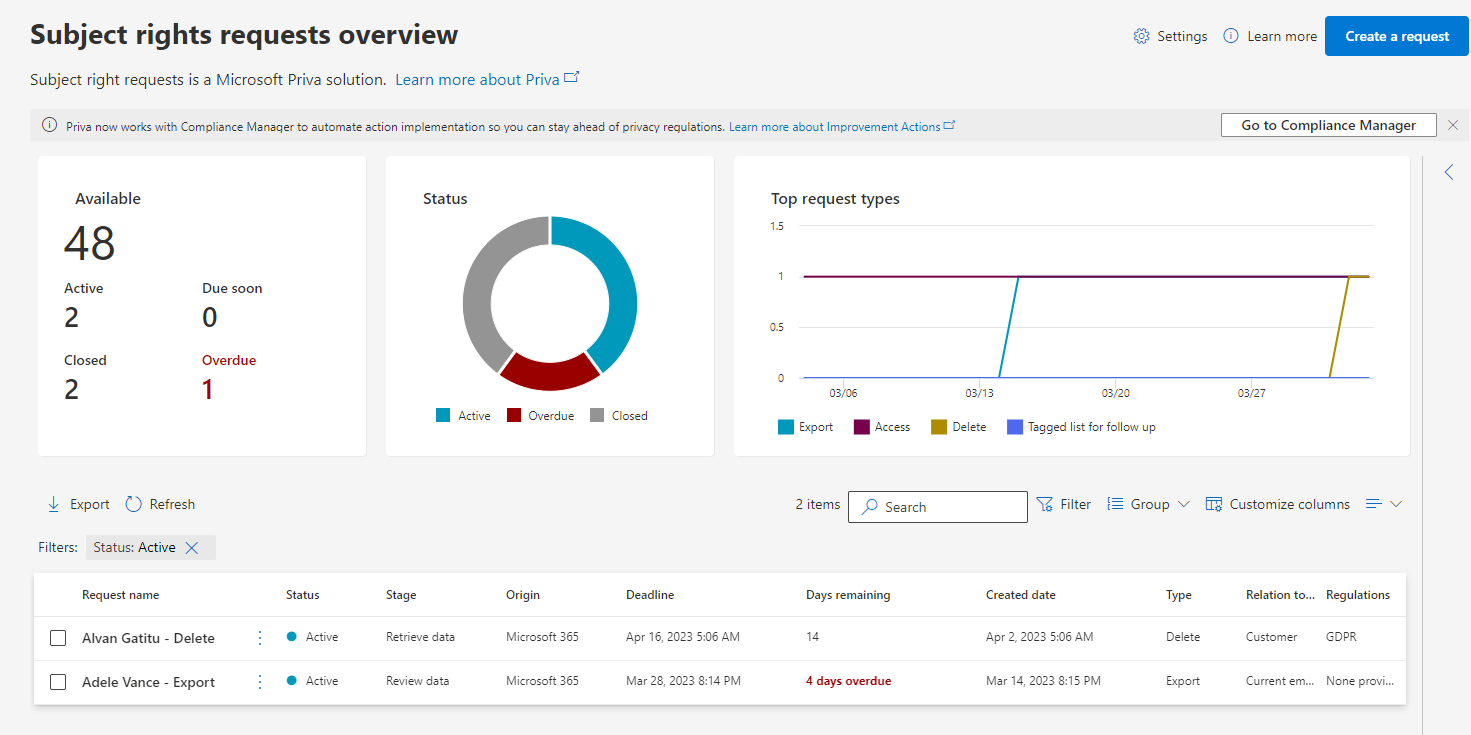
Task: Select the Alvan Gatitu - Delete checkbox
Action: point(58,638)
